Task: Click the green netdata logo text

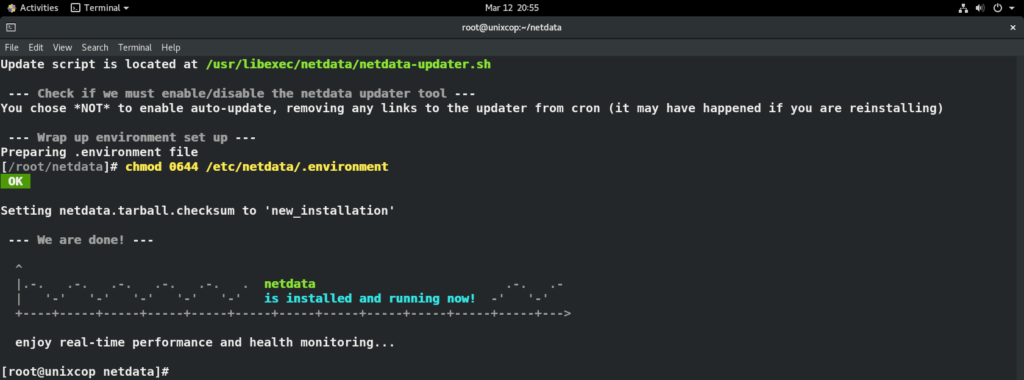Action: click(x=290, y=284)
